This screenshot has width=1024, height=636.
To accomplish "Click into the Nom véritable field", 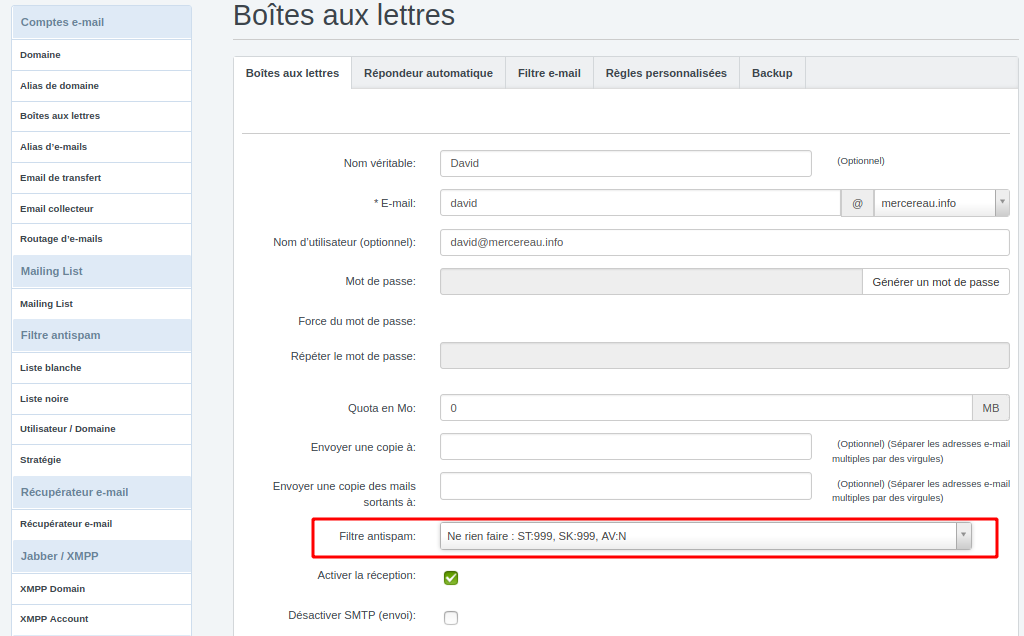I will tap(625, 163).
